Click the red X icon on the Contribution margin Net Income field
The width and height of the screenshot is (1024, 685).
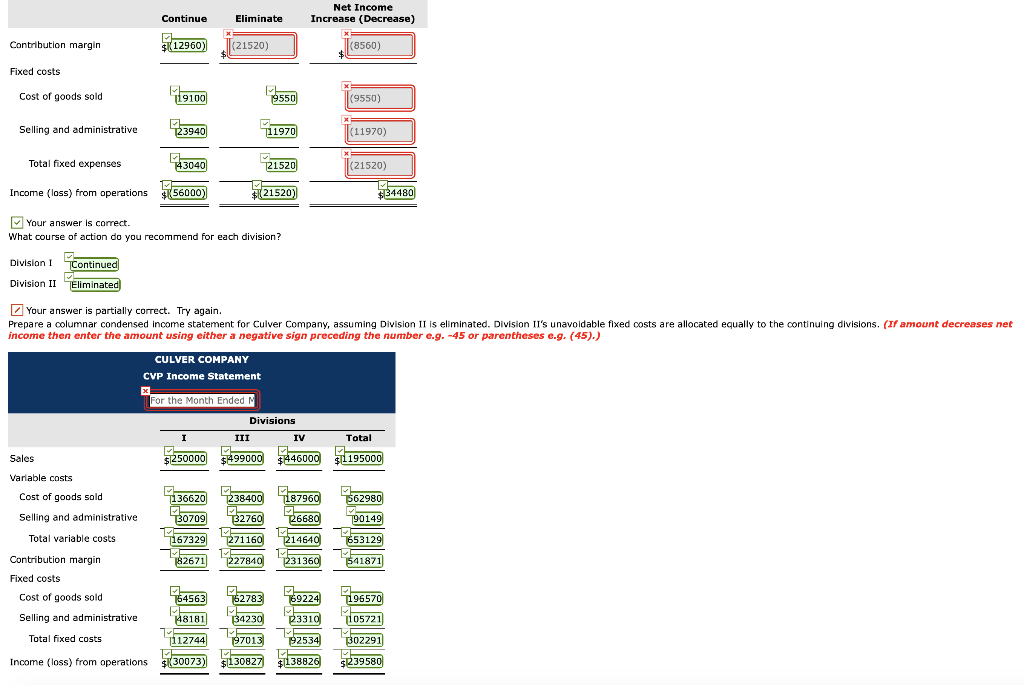click(x=346, y=34)
